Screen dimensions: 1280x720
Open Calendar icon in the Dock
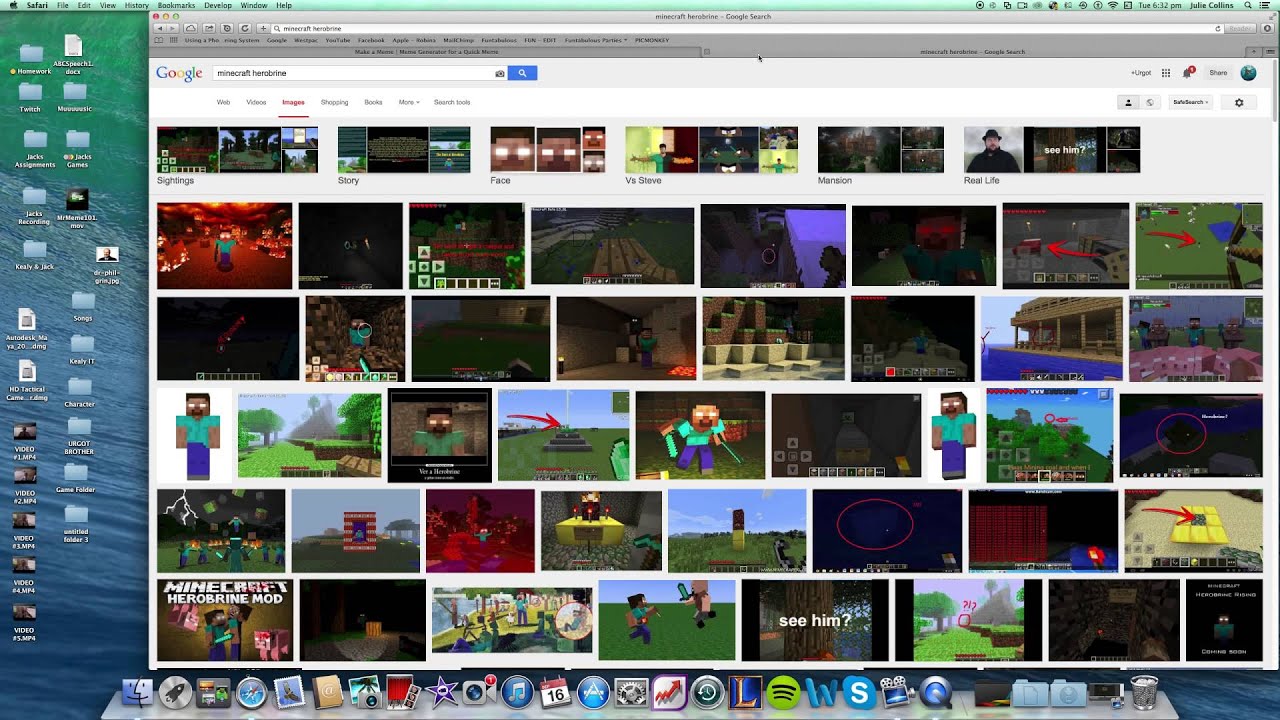(x=555, y=692)
